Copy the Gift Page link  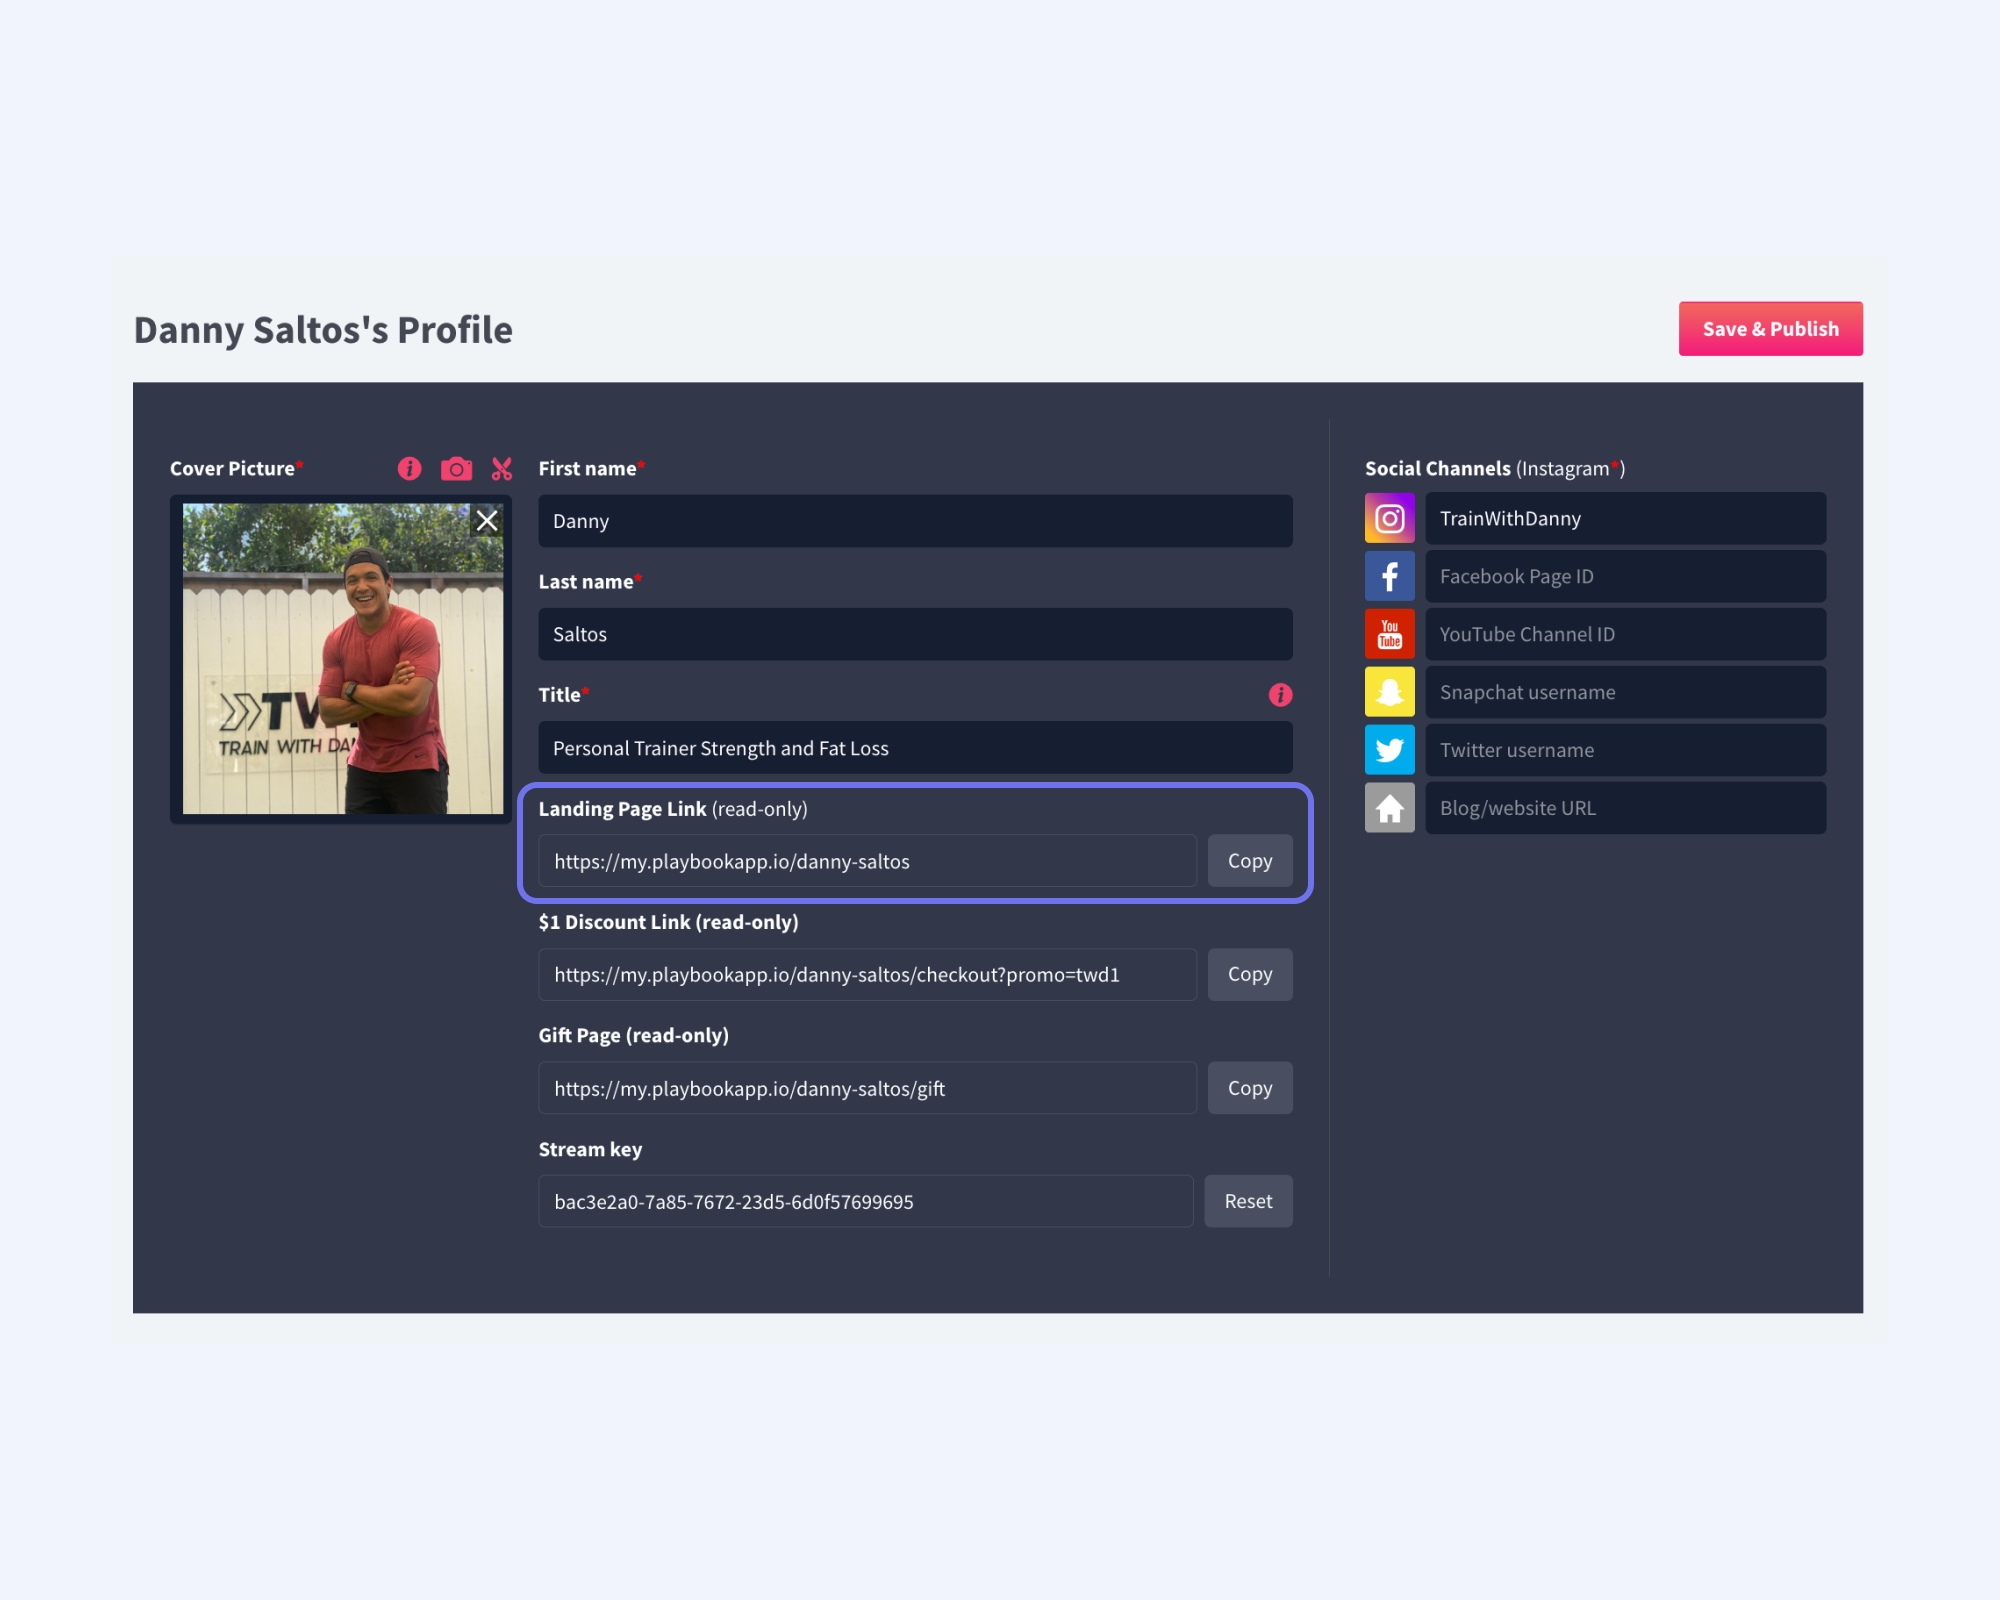click(1250, 1088)
